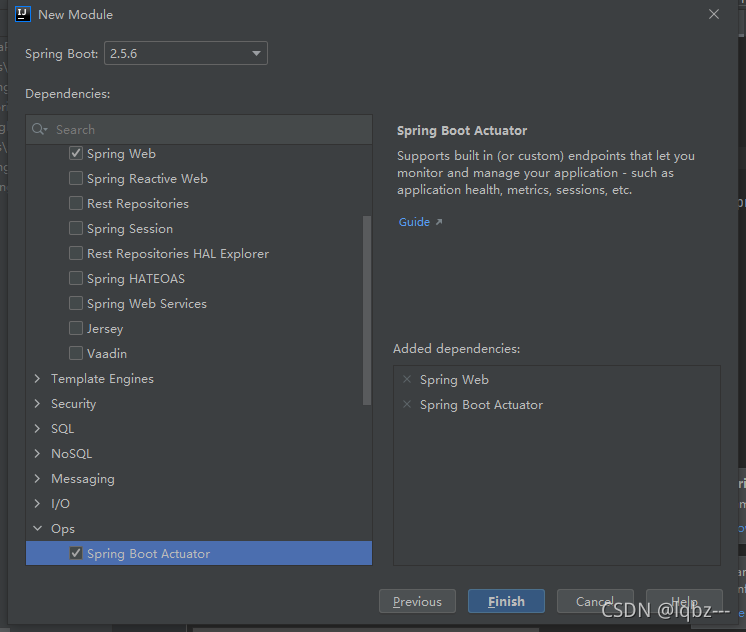Screen dimensions: 746x632
Task: Click the search magnifier icon in Dependencies
Action: pos(39,129)
